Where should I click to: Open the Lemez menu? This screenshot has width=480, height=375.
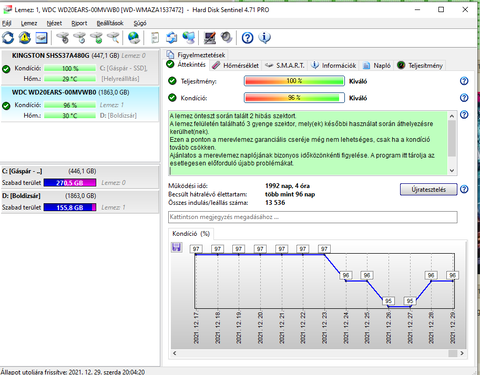[29, 23]
